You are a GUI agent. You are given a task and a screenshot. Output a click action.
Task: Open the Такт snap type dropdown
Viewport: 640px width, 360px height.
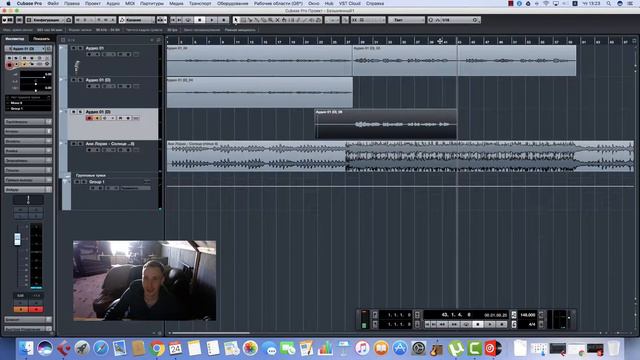point(406,20)
